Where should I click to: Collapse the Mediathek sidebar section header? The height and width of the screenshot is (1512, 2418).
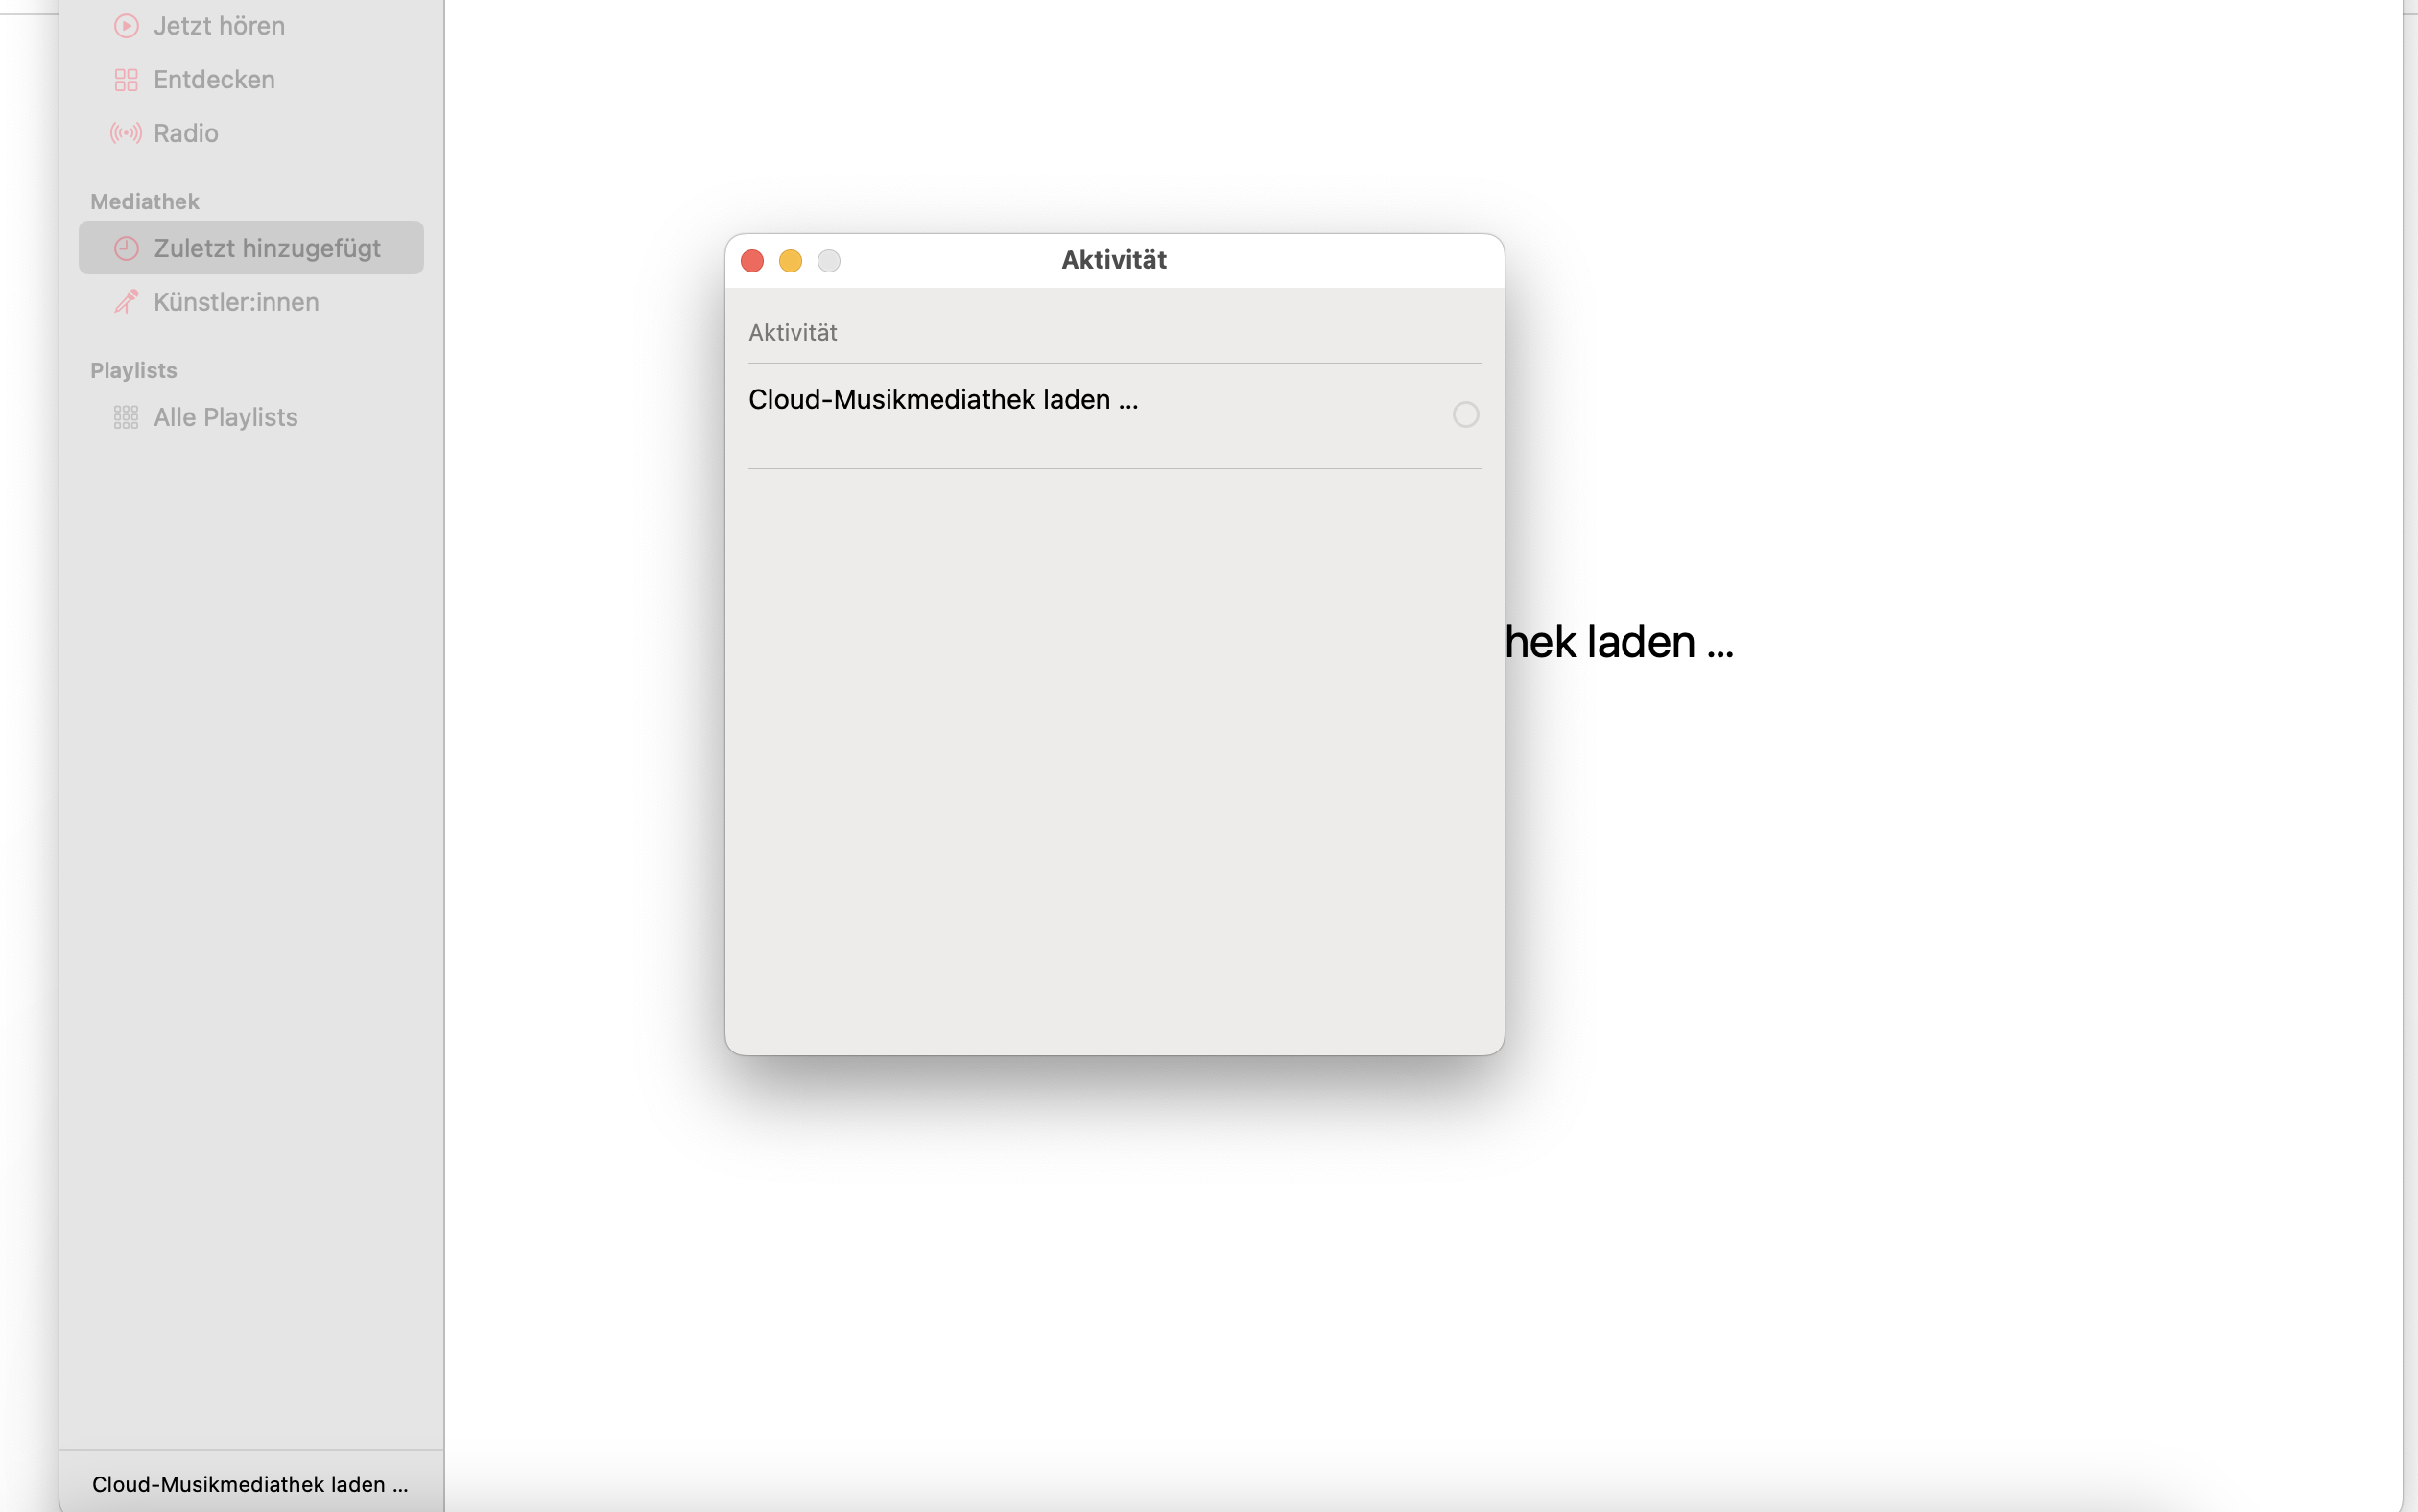[145, 202]
